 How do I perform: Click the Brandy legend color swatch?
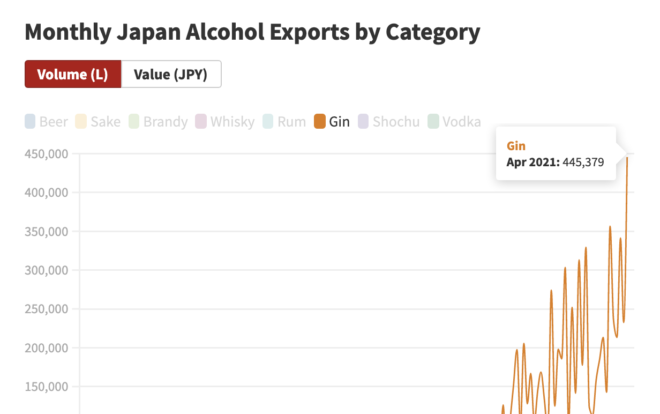coord(134,121)
